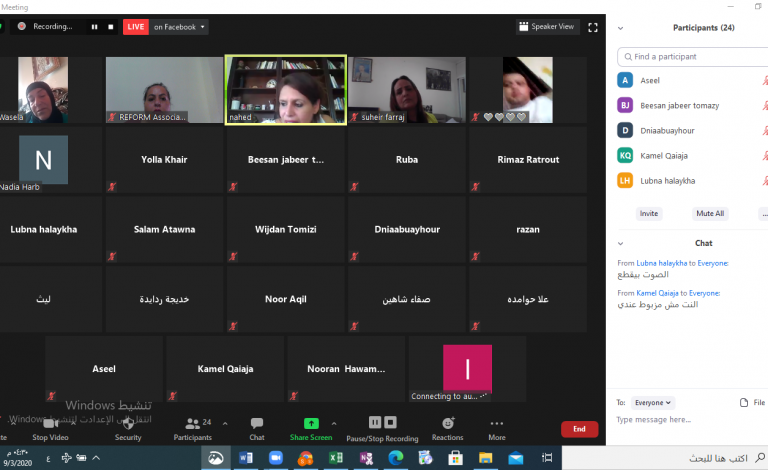Stop recording from bottom toolbar

click(390, 422)
